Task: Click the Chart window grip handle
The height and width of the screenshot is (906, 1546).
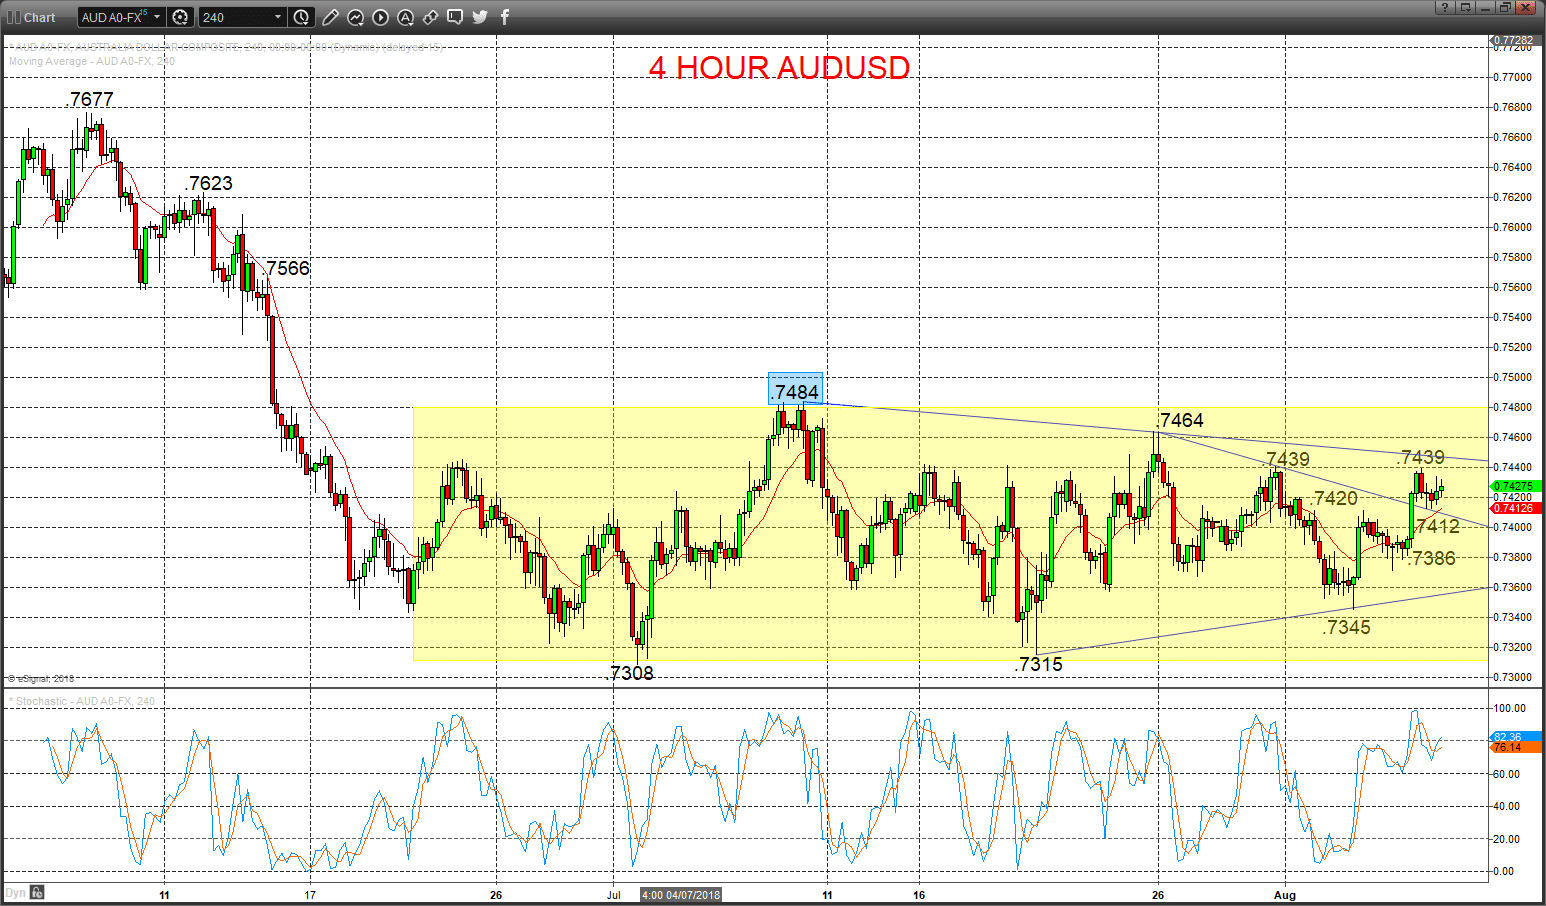Action: pyautogui.click(x=13, y=17)
